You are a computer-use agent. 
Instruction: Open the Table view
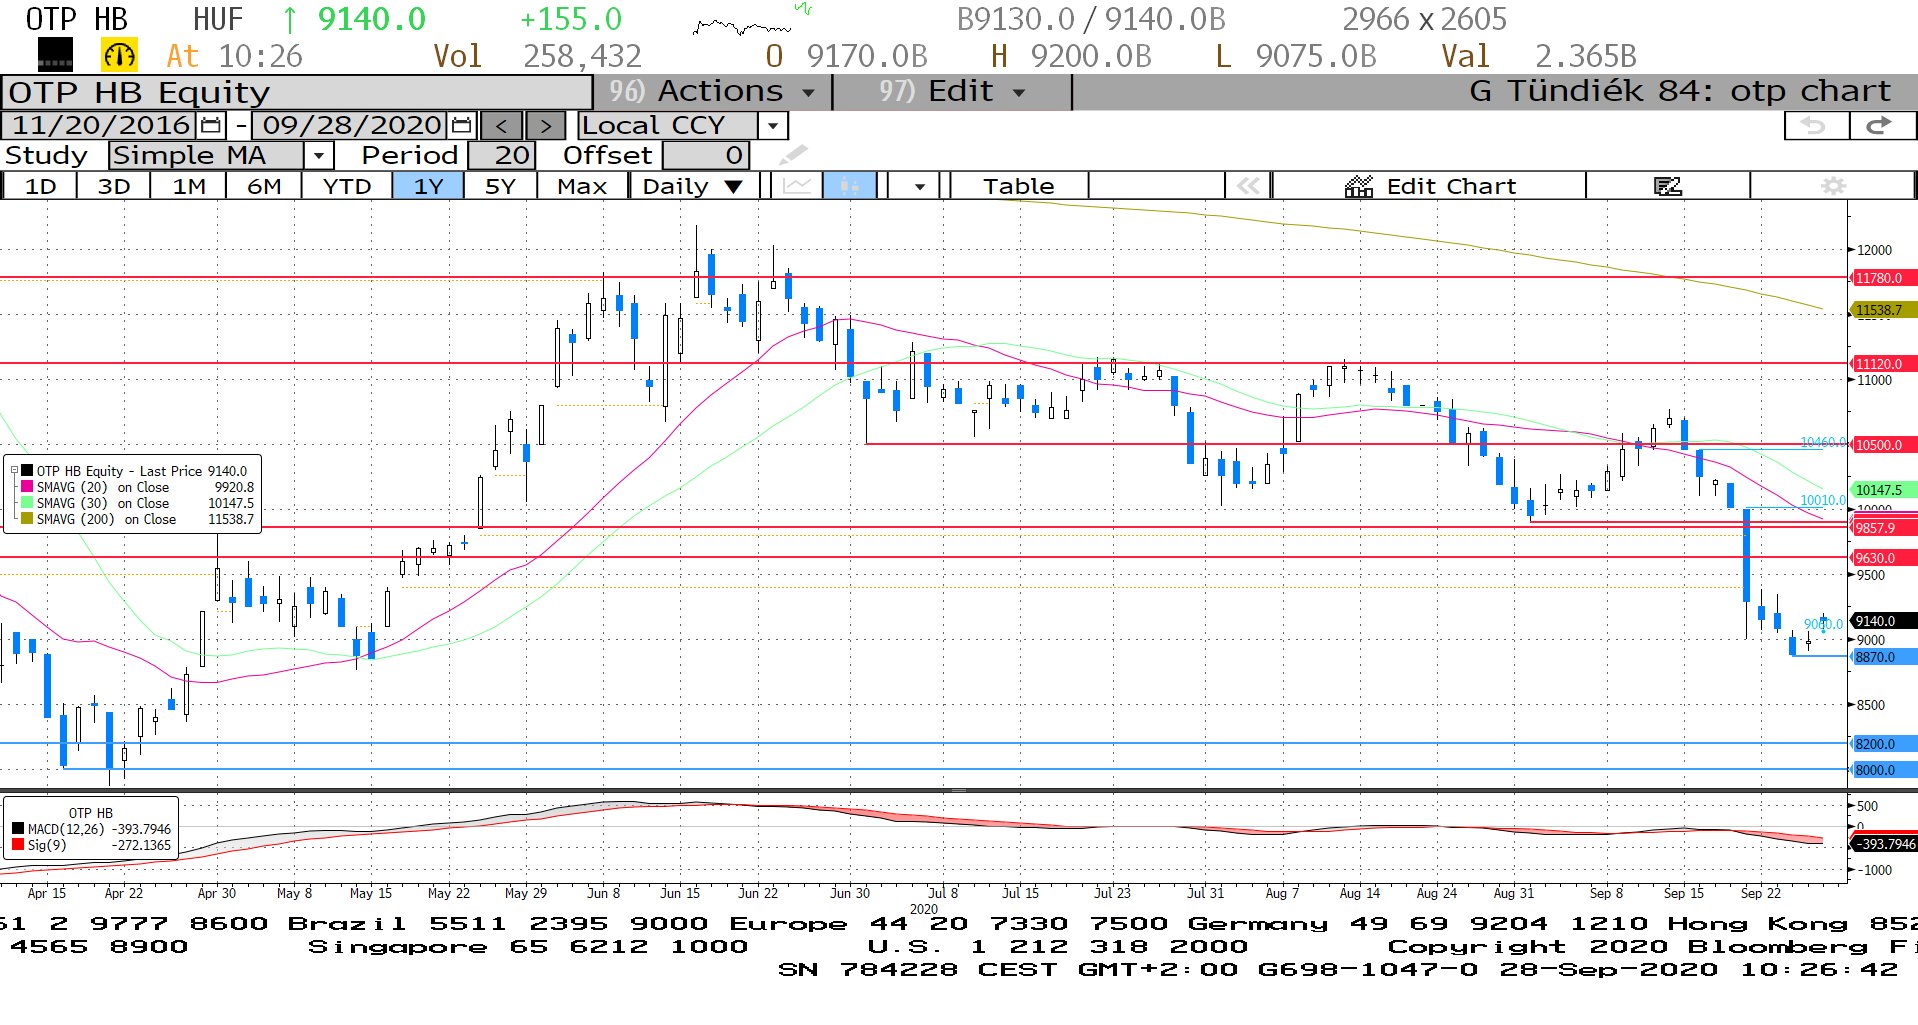coord(1018,186)
